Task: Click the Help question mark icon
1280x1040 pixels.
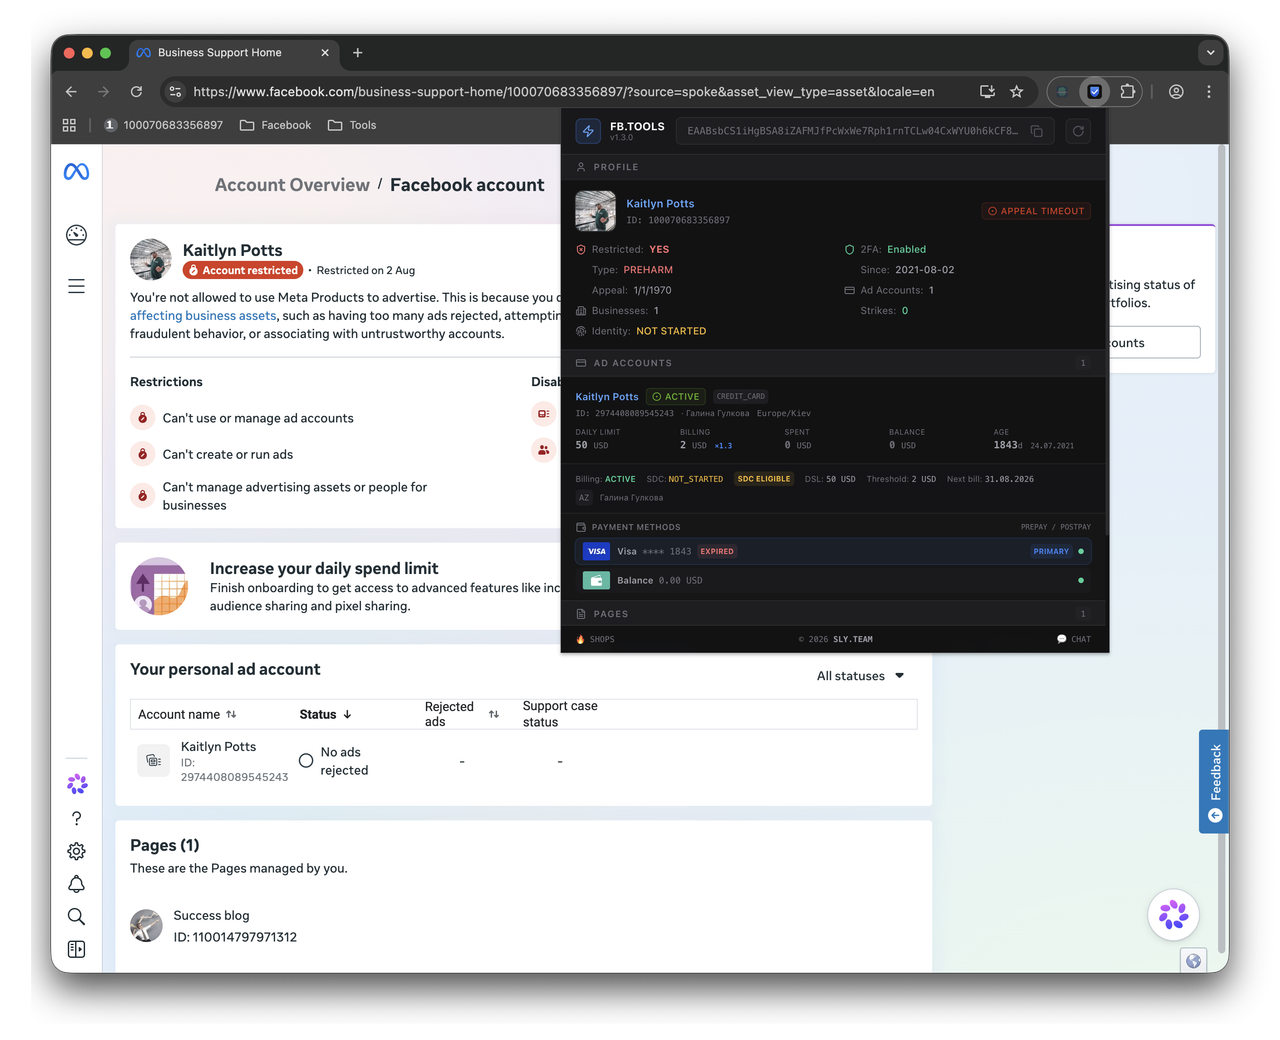Action: (76, 818)
